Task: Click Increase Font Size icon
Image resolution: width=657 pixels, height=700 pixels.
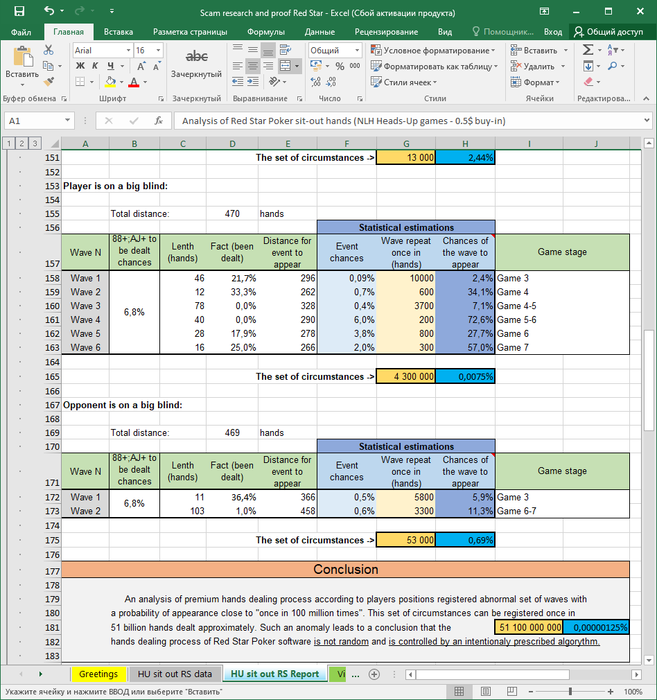Action: point(141,67)
